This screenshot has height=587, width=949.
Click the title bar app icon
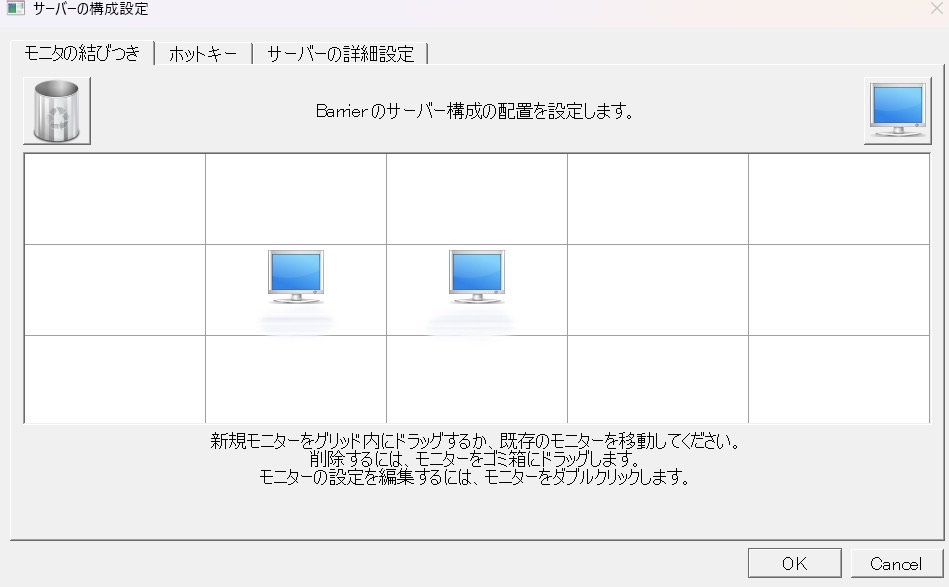pyautogui.click(x=15, y=8)
